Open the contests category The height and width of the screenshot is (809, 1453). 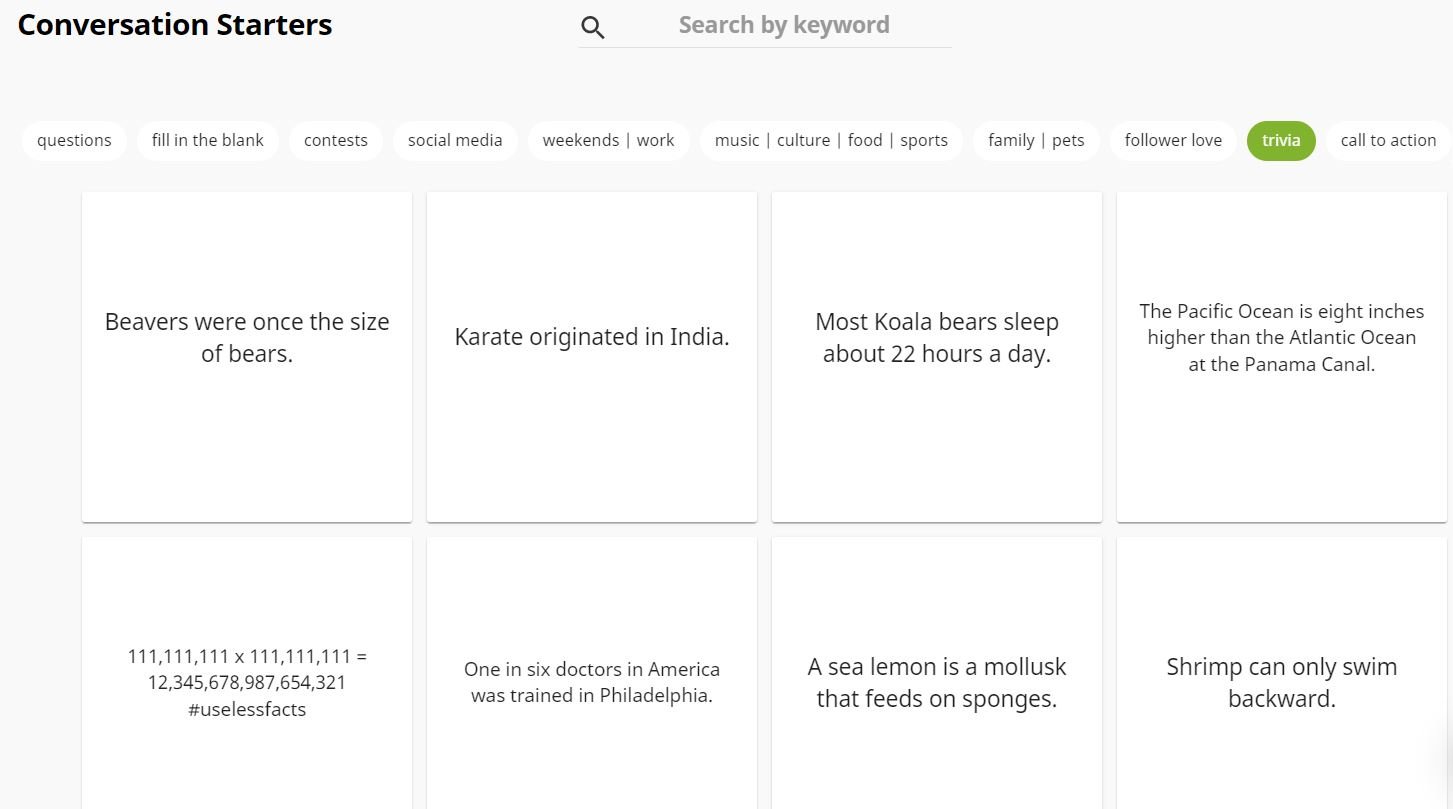pos(336,140)
